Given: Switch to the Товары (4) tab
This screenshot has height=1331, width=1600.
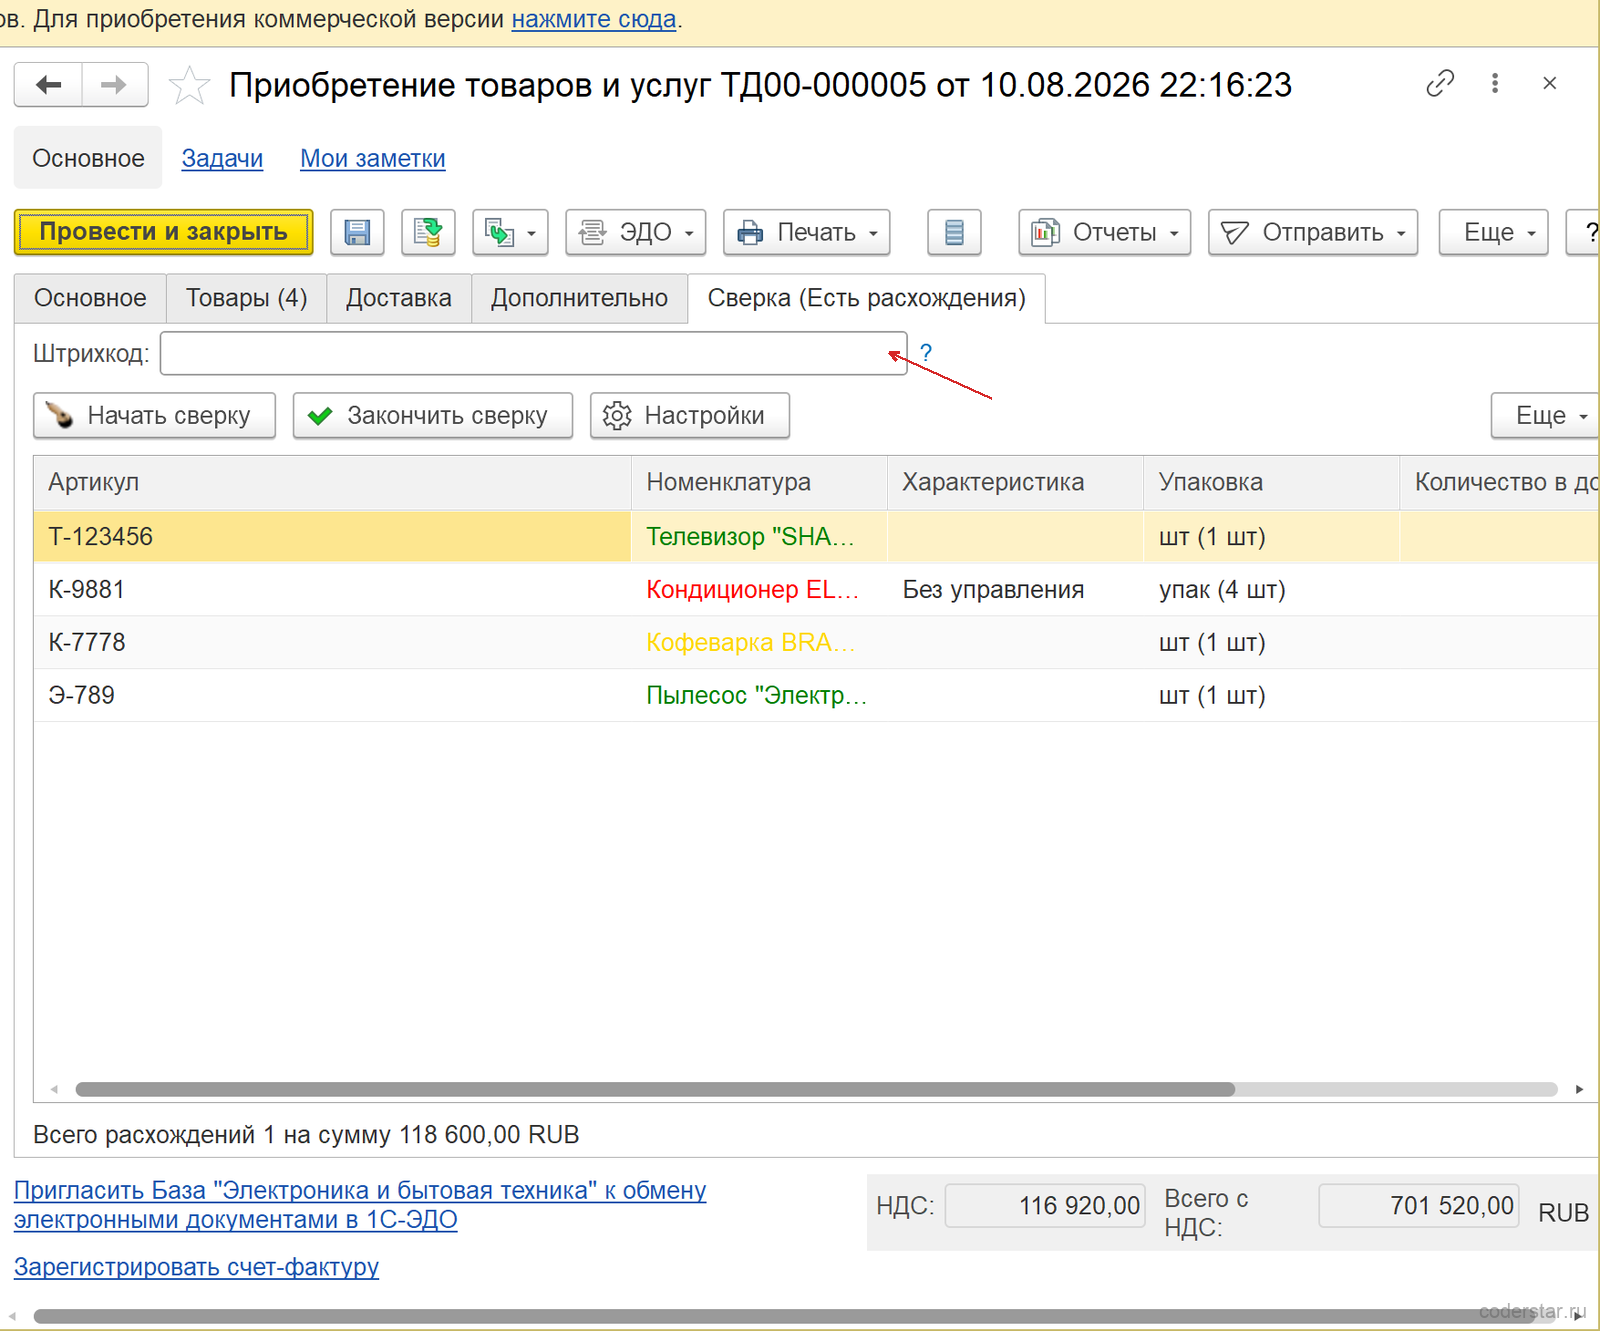Looking at the screenshot, I should [246, 298].
